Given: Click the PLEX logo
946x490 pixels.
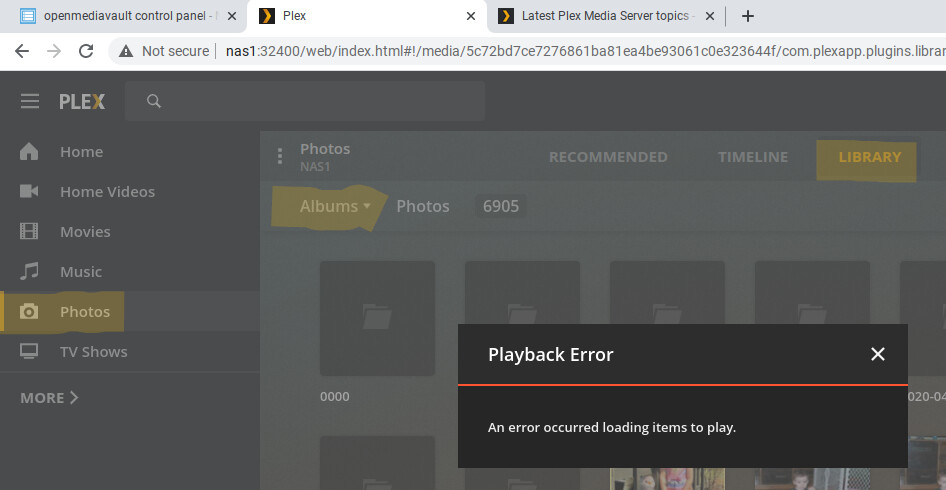Looking at the screenshot, I should (x=82, y=101).
